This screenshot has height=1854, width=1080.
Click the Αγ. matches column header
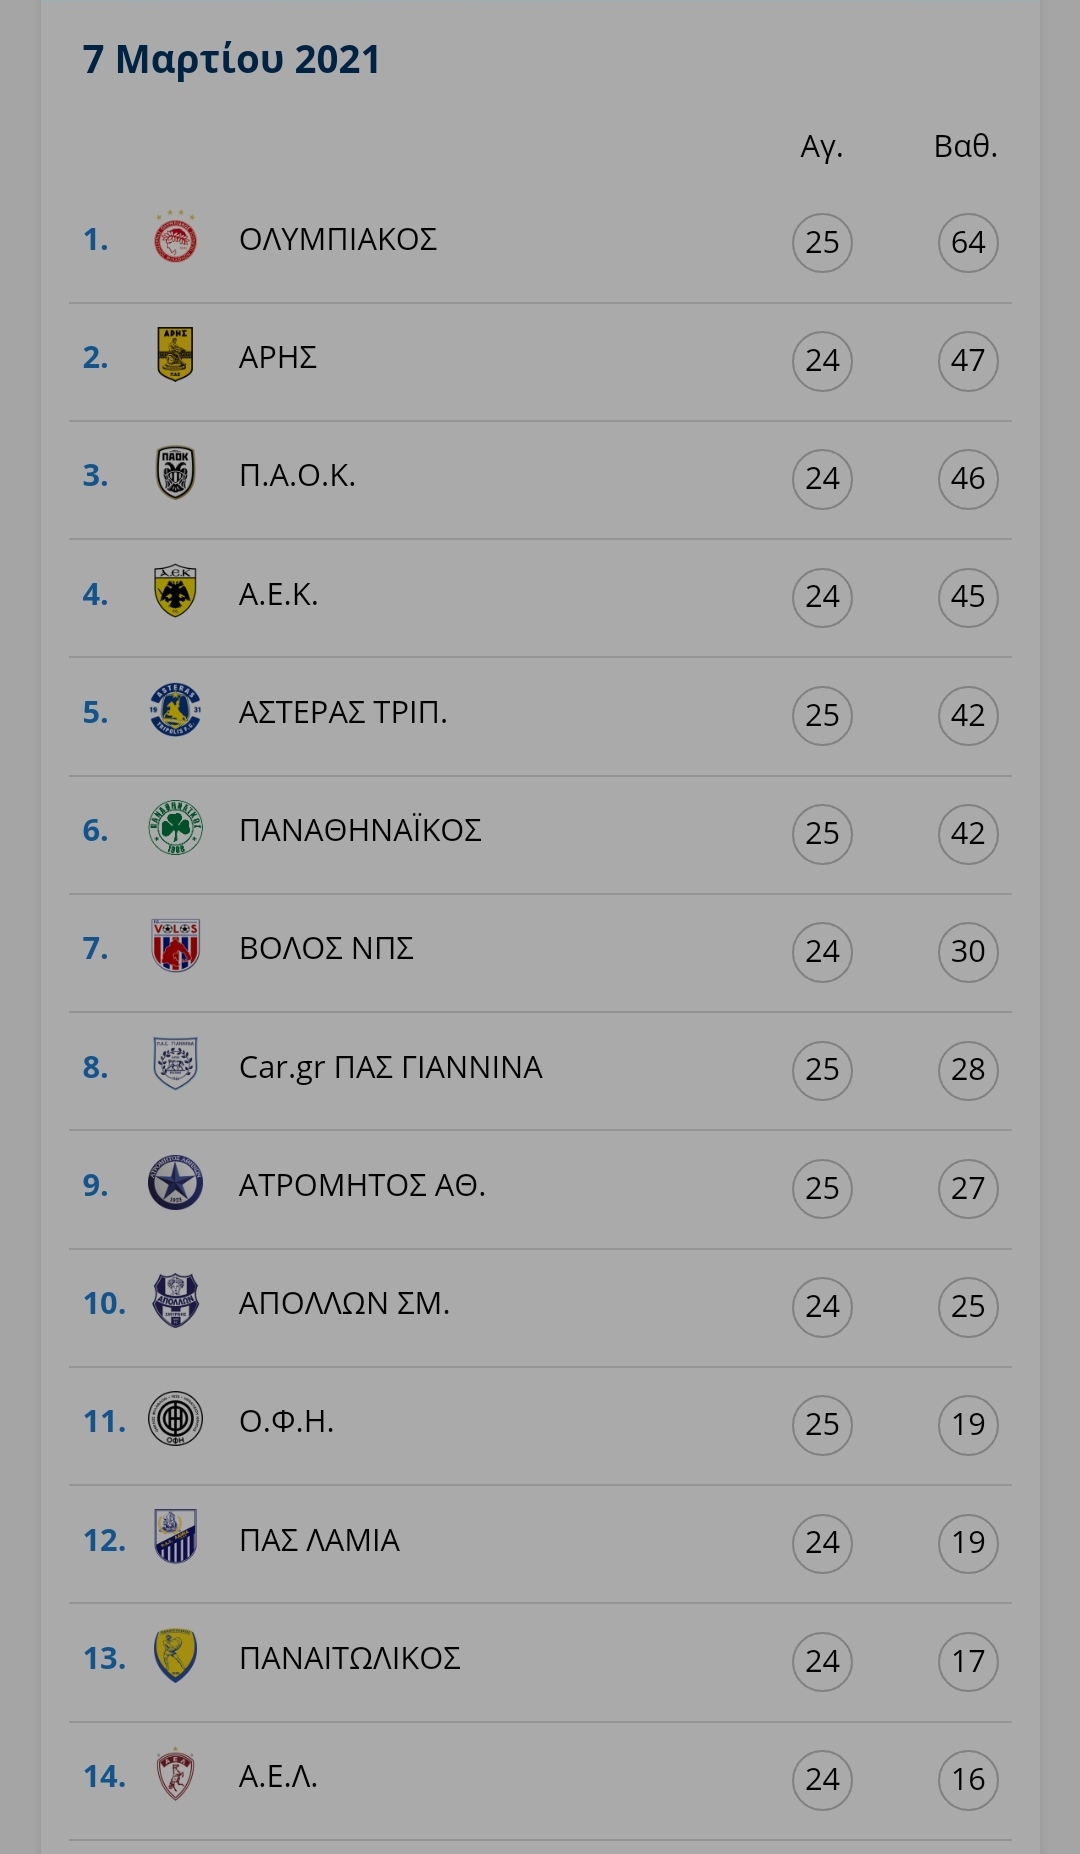[x=822, y=148]
